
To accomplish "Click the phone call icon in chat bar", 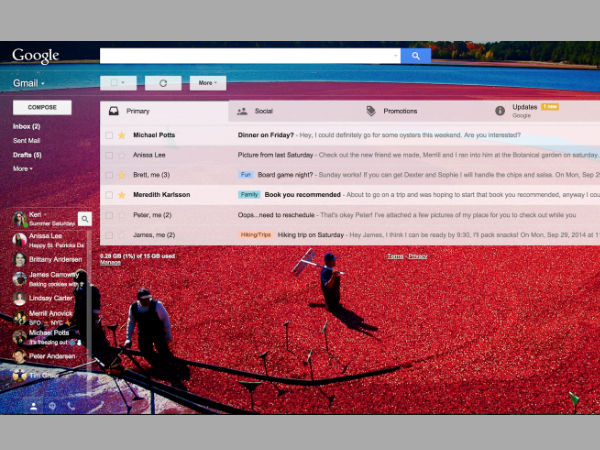I will pos(70,406).
